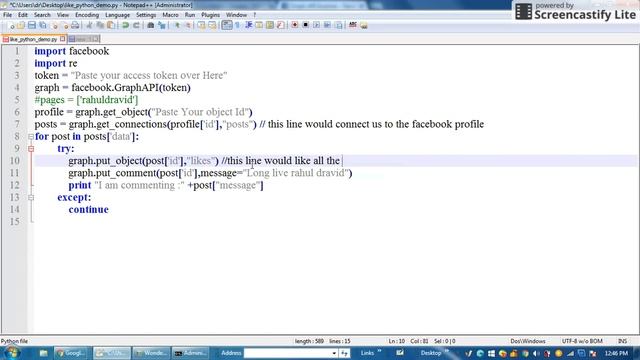Collapse the try block at line 9

(31, 149)
